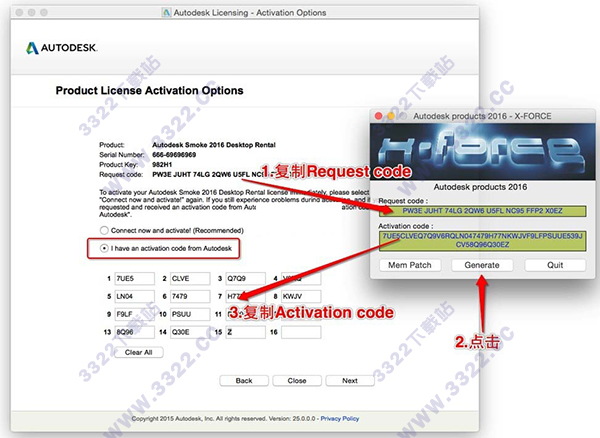The image size is (600, 438).
Task: Click Generate in the X-FORCE window
Action: coord(482,265)
